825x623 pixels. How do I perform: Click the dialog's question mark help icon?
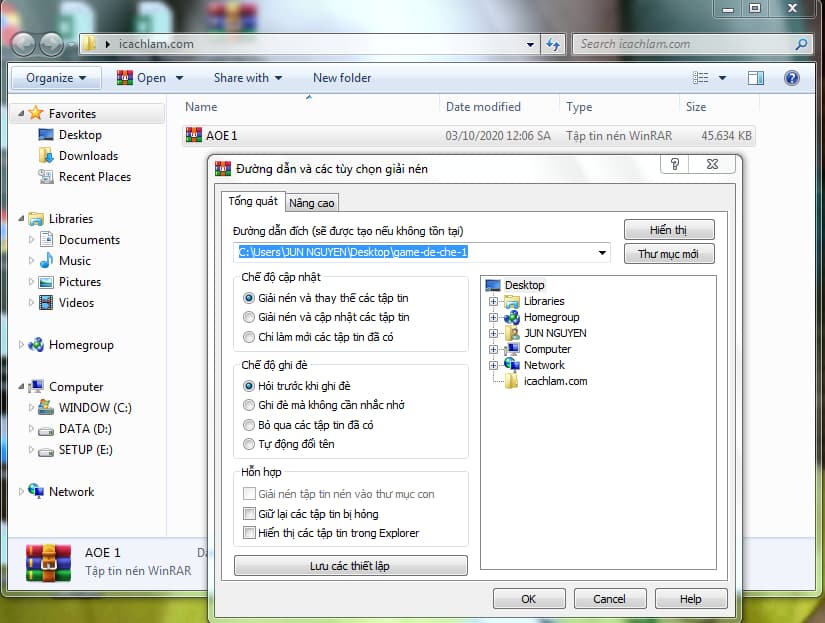coord(675,164)
